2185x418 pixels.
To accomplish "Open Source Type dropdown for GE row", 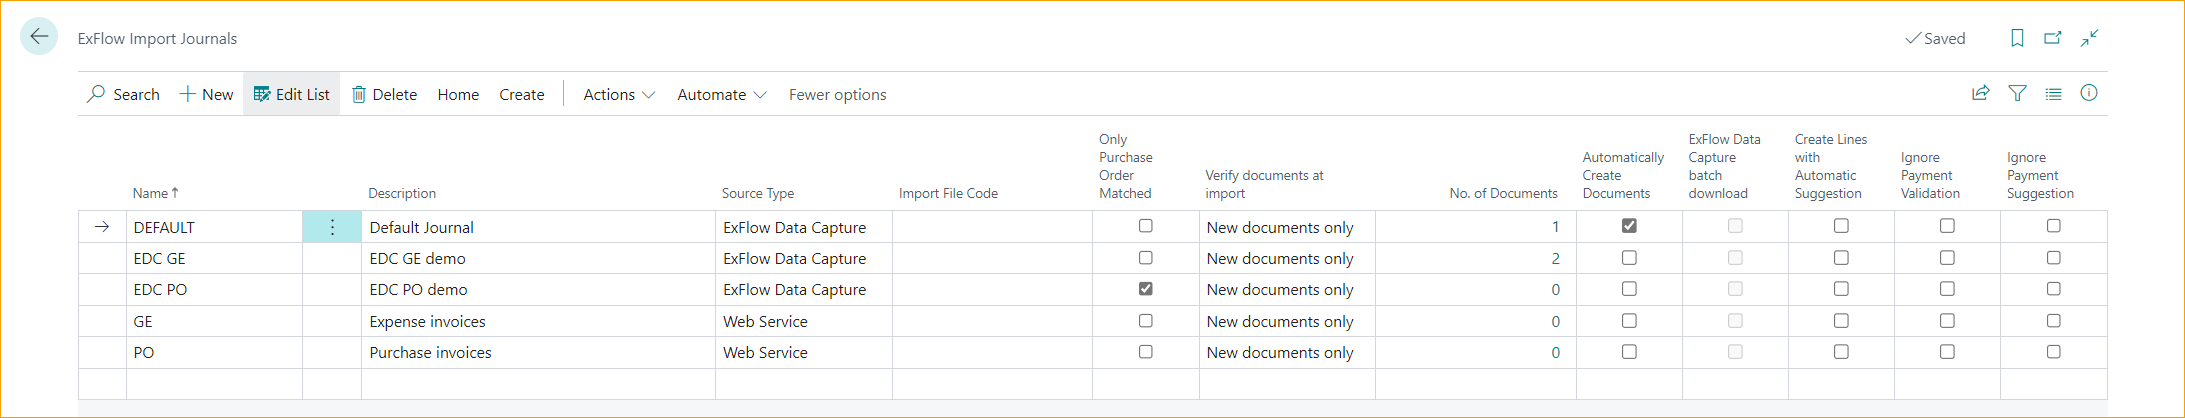I will coord(804,321).
